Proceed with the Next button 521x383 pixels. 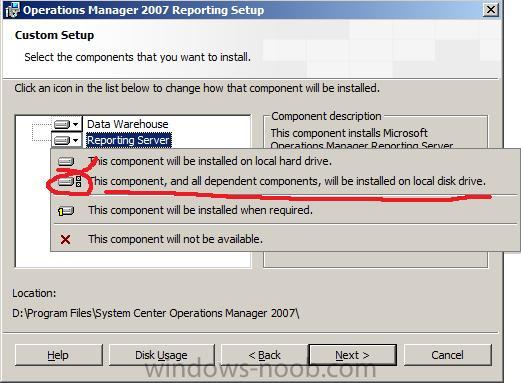pos(353,355)
